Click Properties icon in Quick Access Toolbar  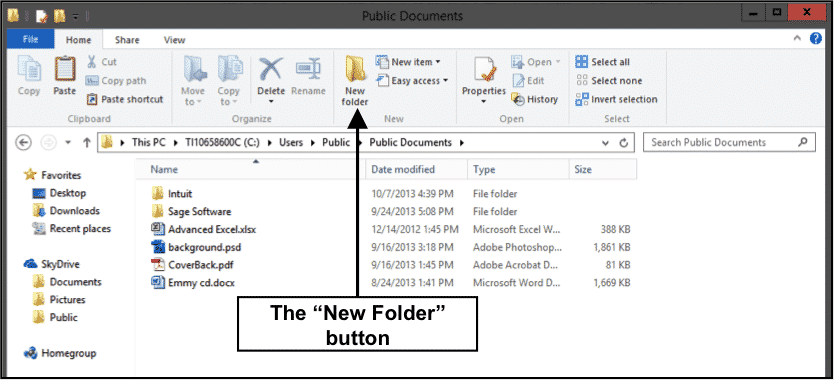coord(41,16)
